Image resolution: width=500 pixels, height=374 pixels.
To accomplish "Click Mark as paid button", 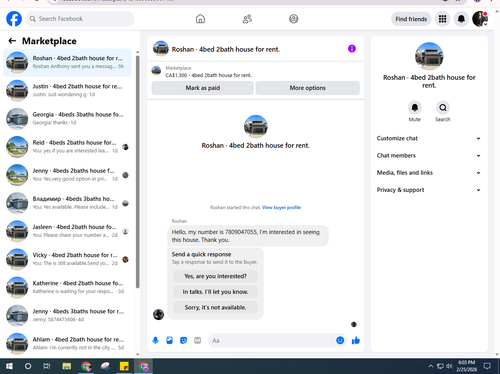I will pos(203,88).
